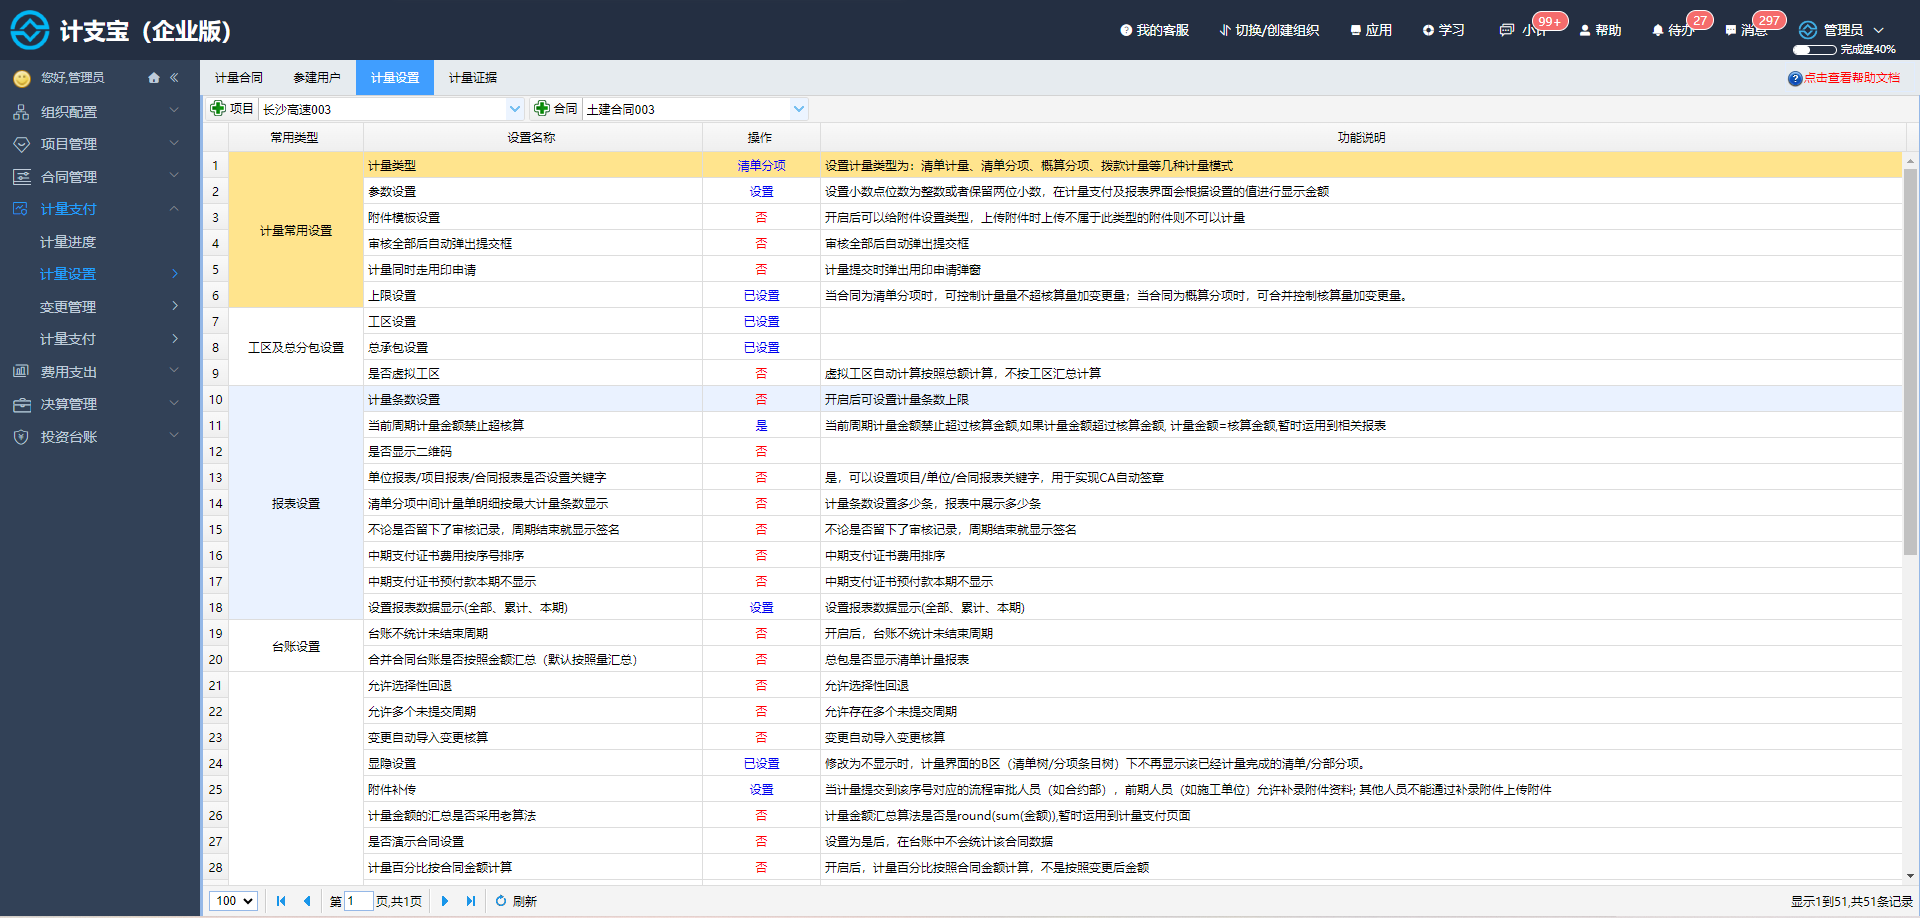Go to the next page arrow
Screen dimensions: 1920x918
click(x=445, y=901)
